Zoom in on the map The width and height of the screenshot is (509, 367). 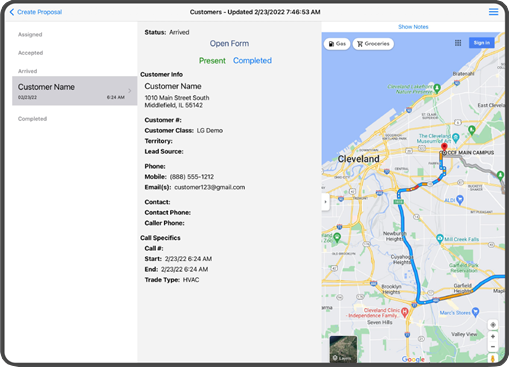[493, 336]
